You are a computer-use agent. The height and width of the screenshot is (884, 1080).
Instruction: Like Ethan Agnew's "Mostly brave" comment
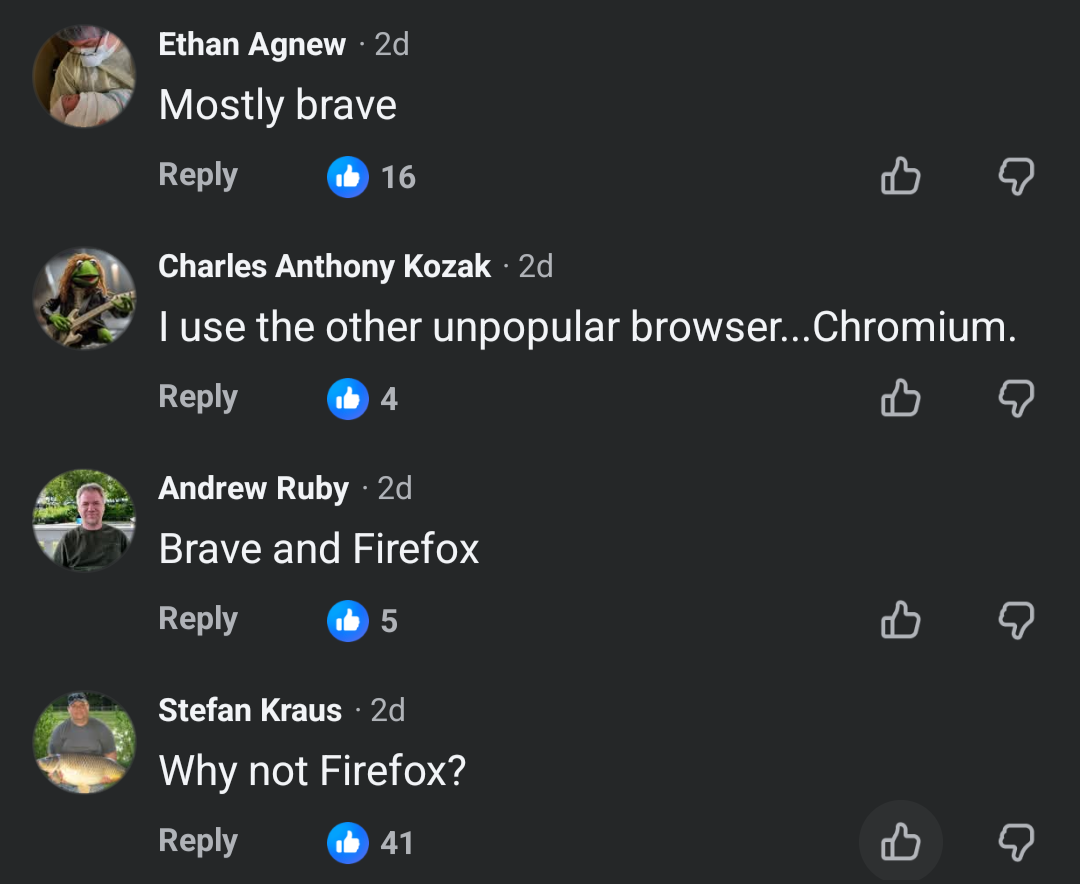900,177
